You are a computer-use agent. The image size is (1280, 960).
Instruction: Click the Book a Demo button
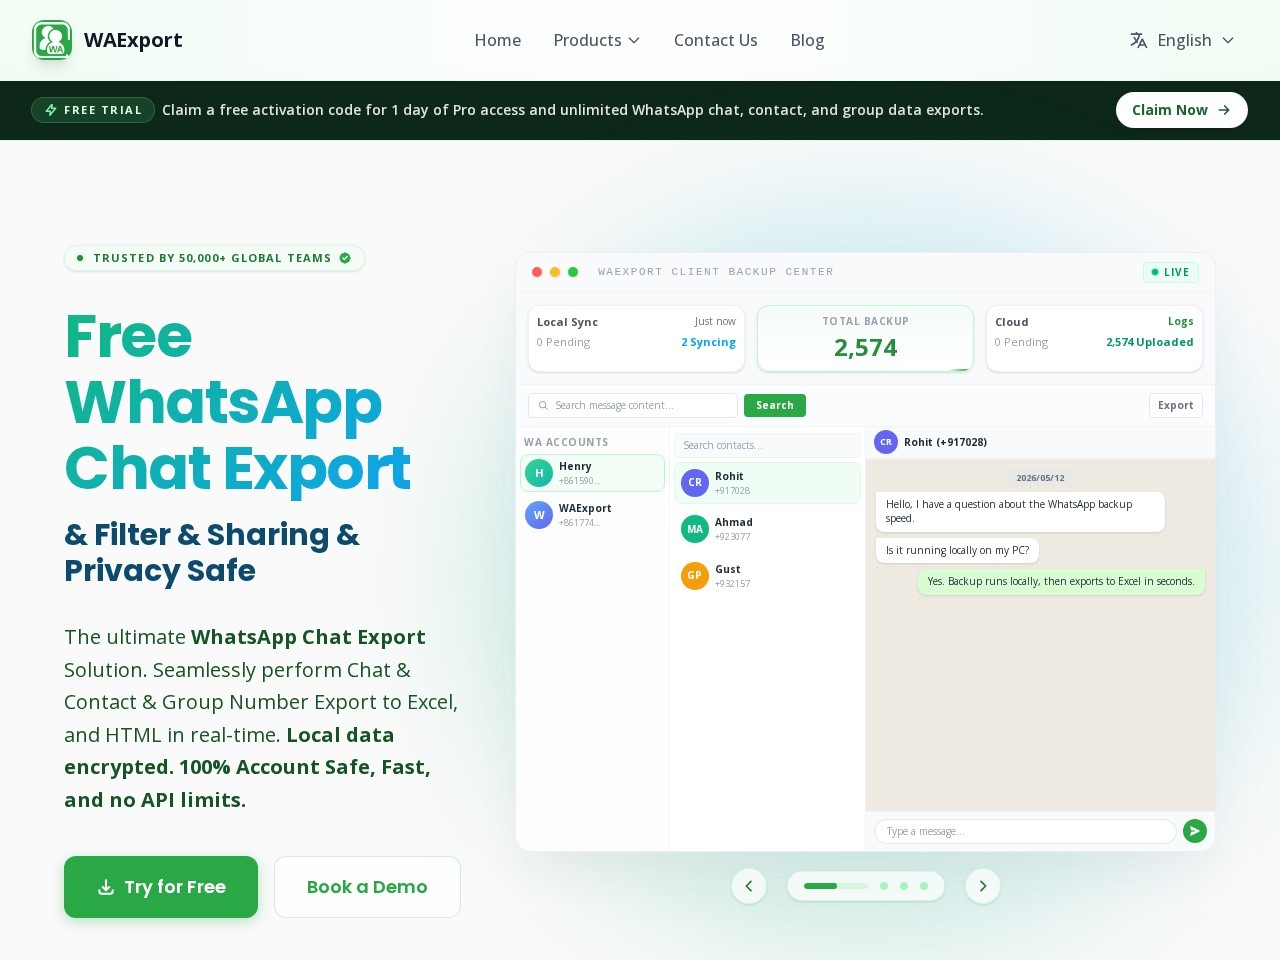(x=367, y=887)
